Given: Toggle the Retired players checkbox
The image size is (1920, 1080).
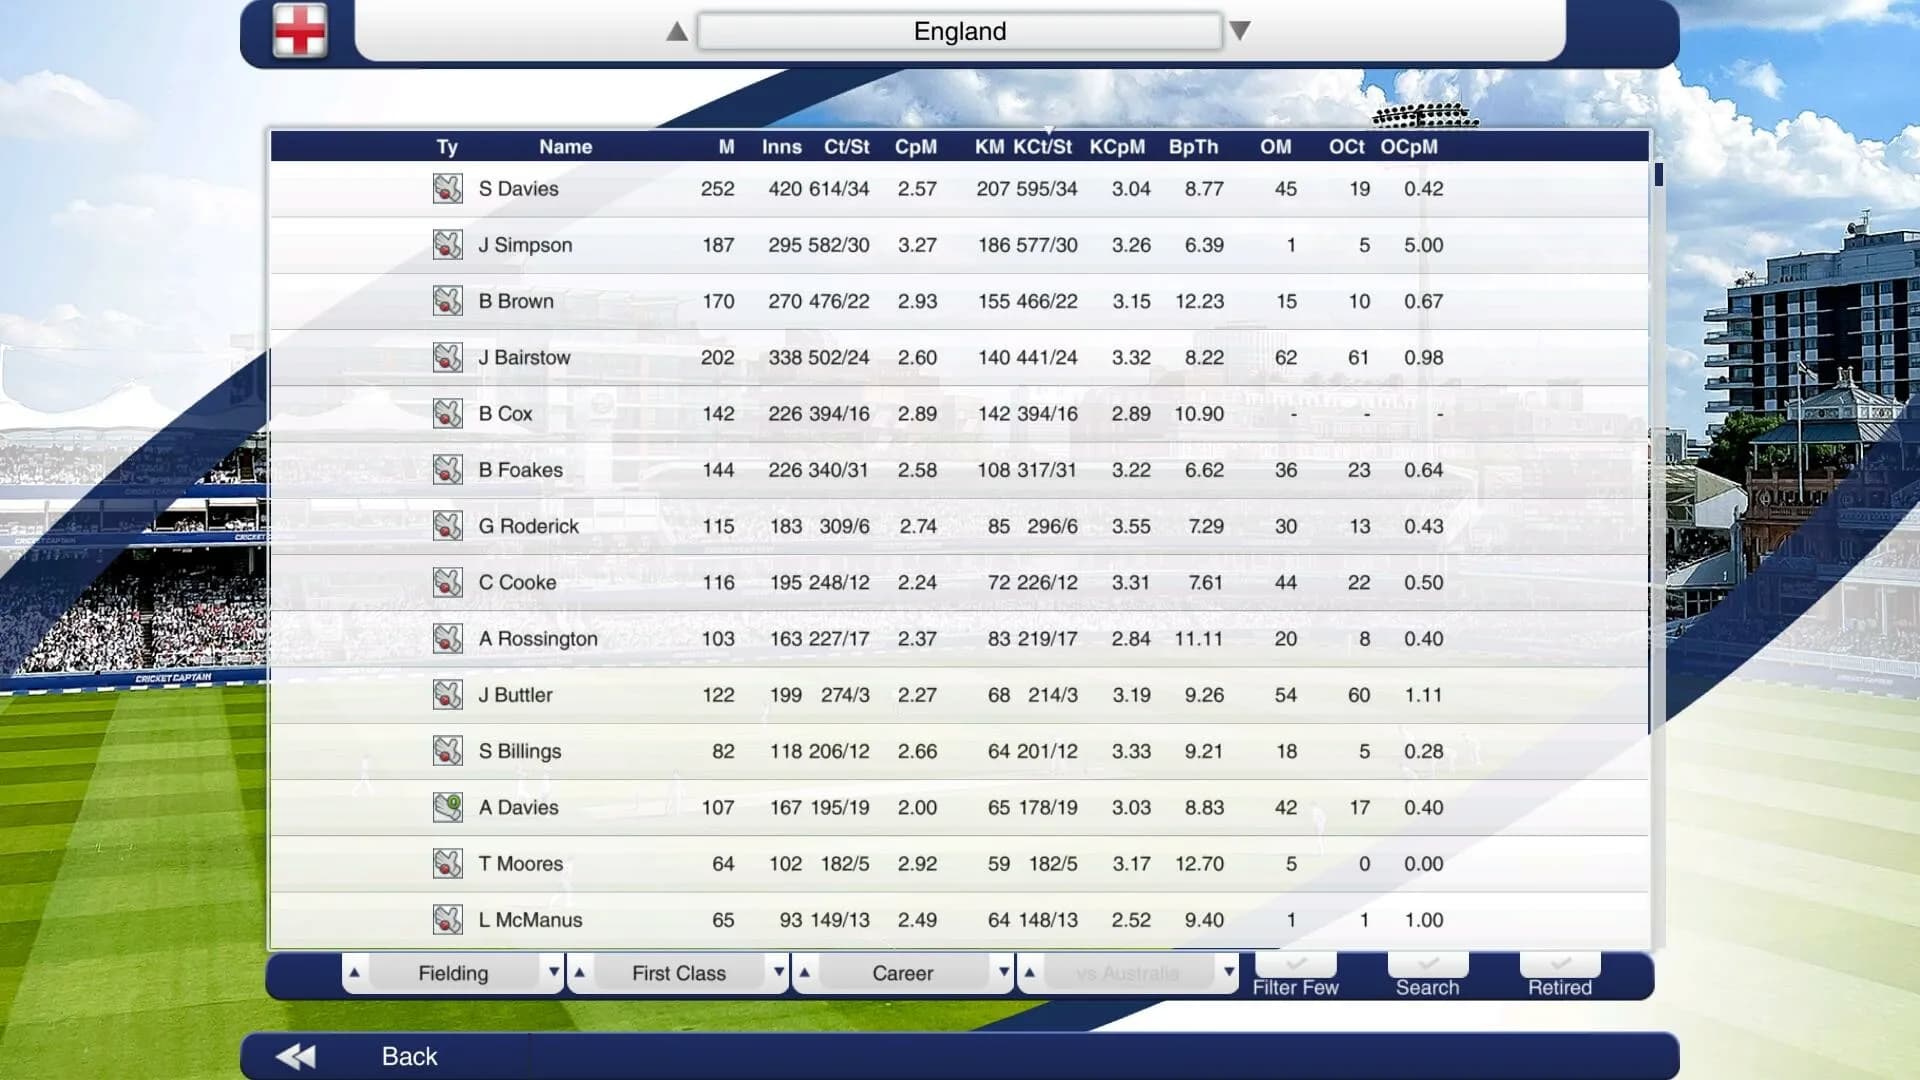Looking at the screenshot, I should tap(1559, 965).
